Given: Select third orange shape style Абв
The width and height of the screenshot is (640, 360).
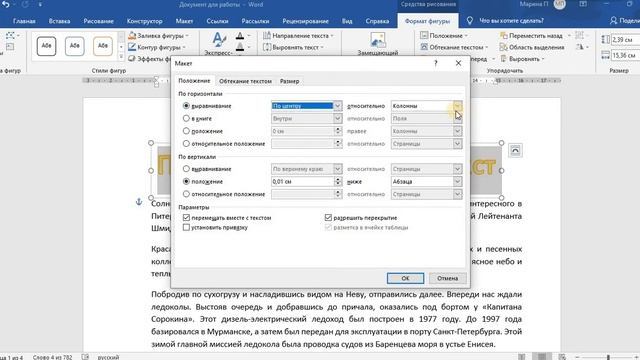Looking at the screenshot, I should click(x=103, y=46).
